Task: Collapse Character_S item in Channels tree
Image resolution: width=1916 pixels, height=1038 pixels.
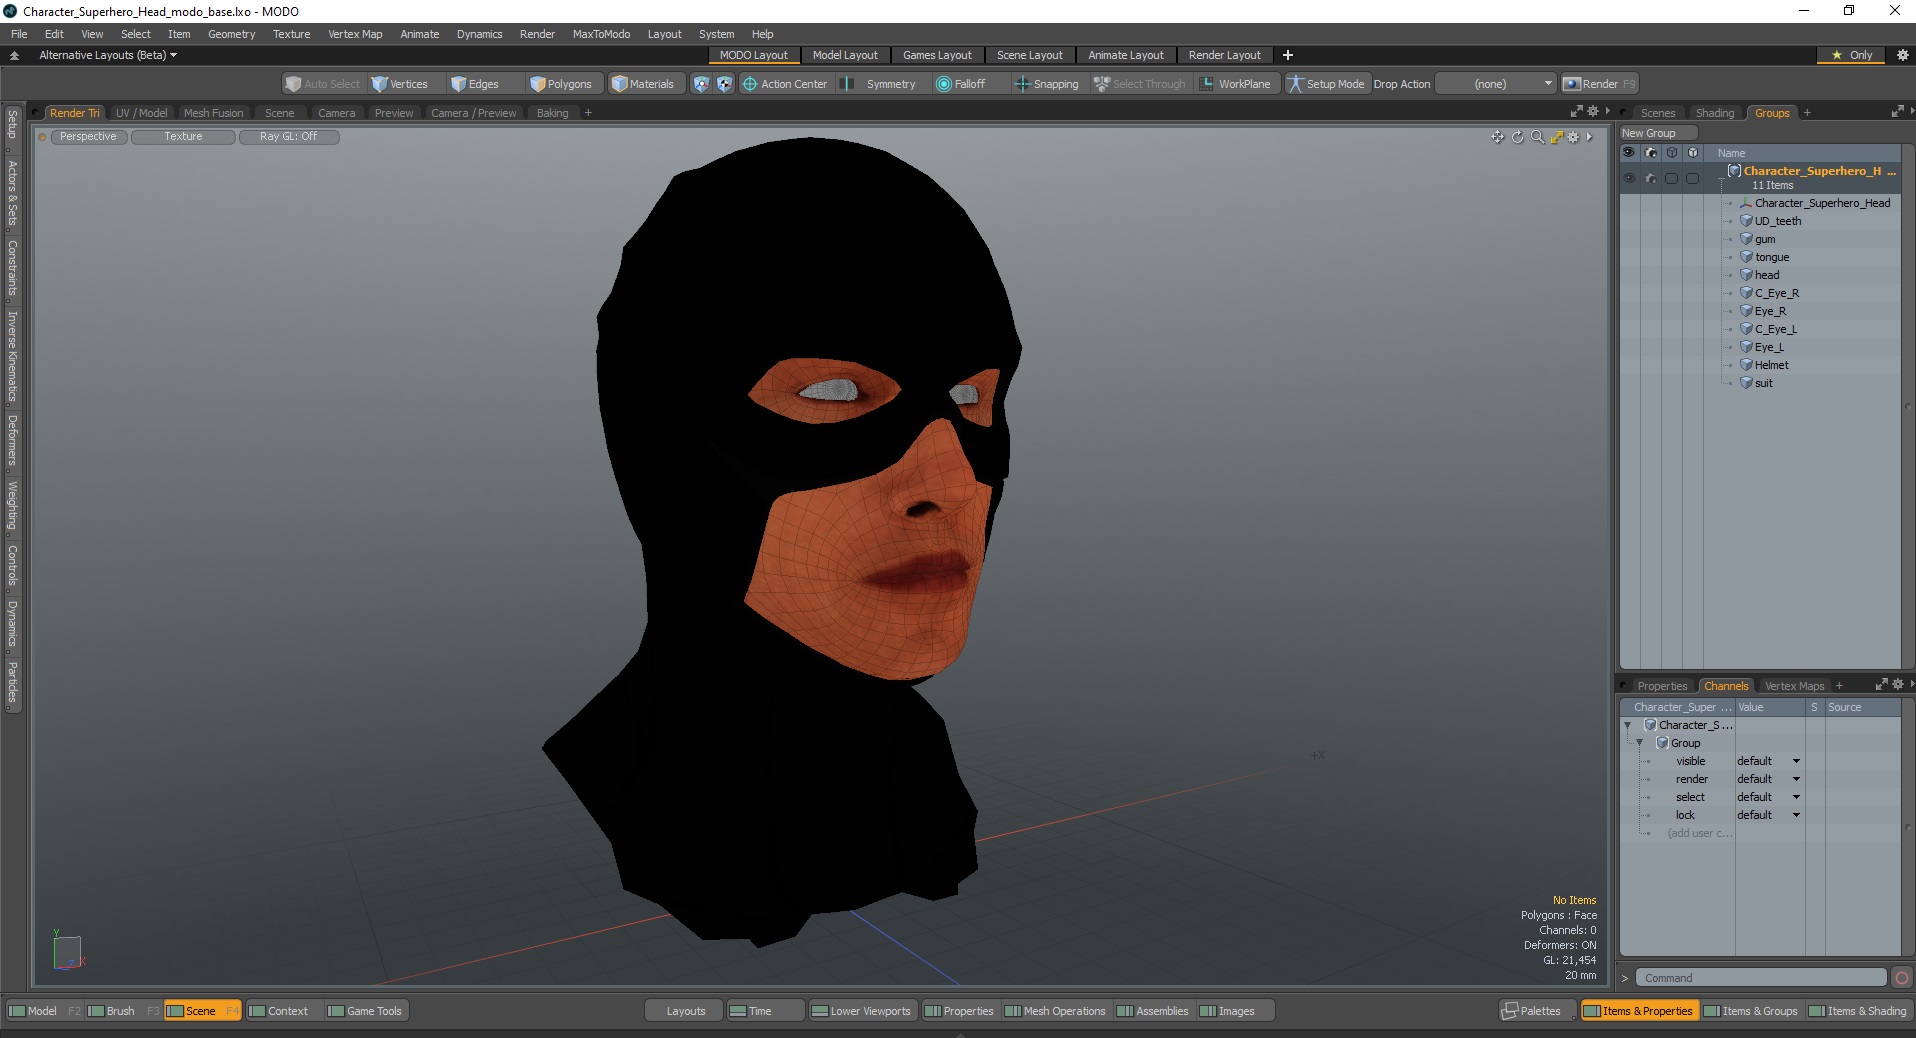Action: 1628,725
